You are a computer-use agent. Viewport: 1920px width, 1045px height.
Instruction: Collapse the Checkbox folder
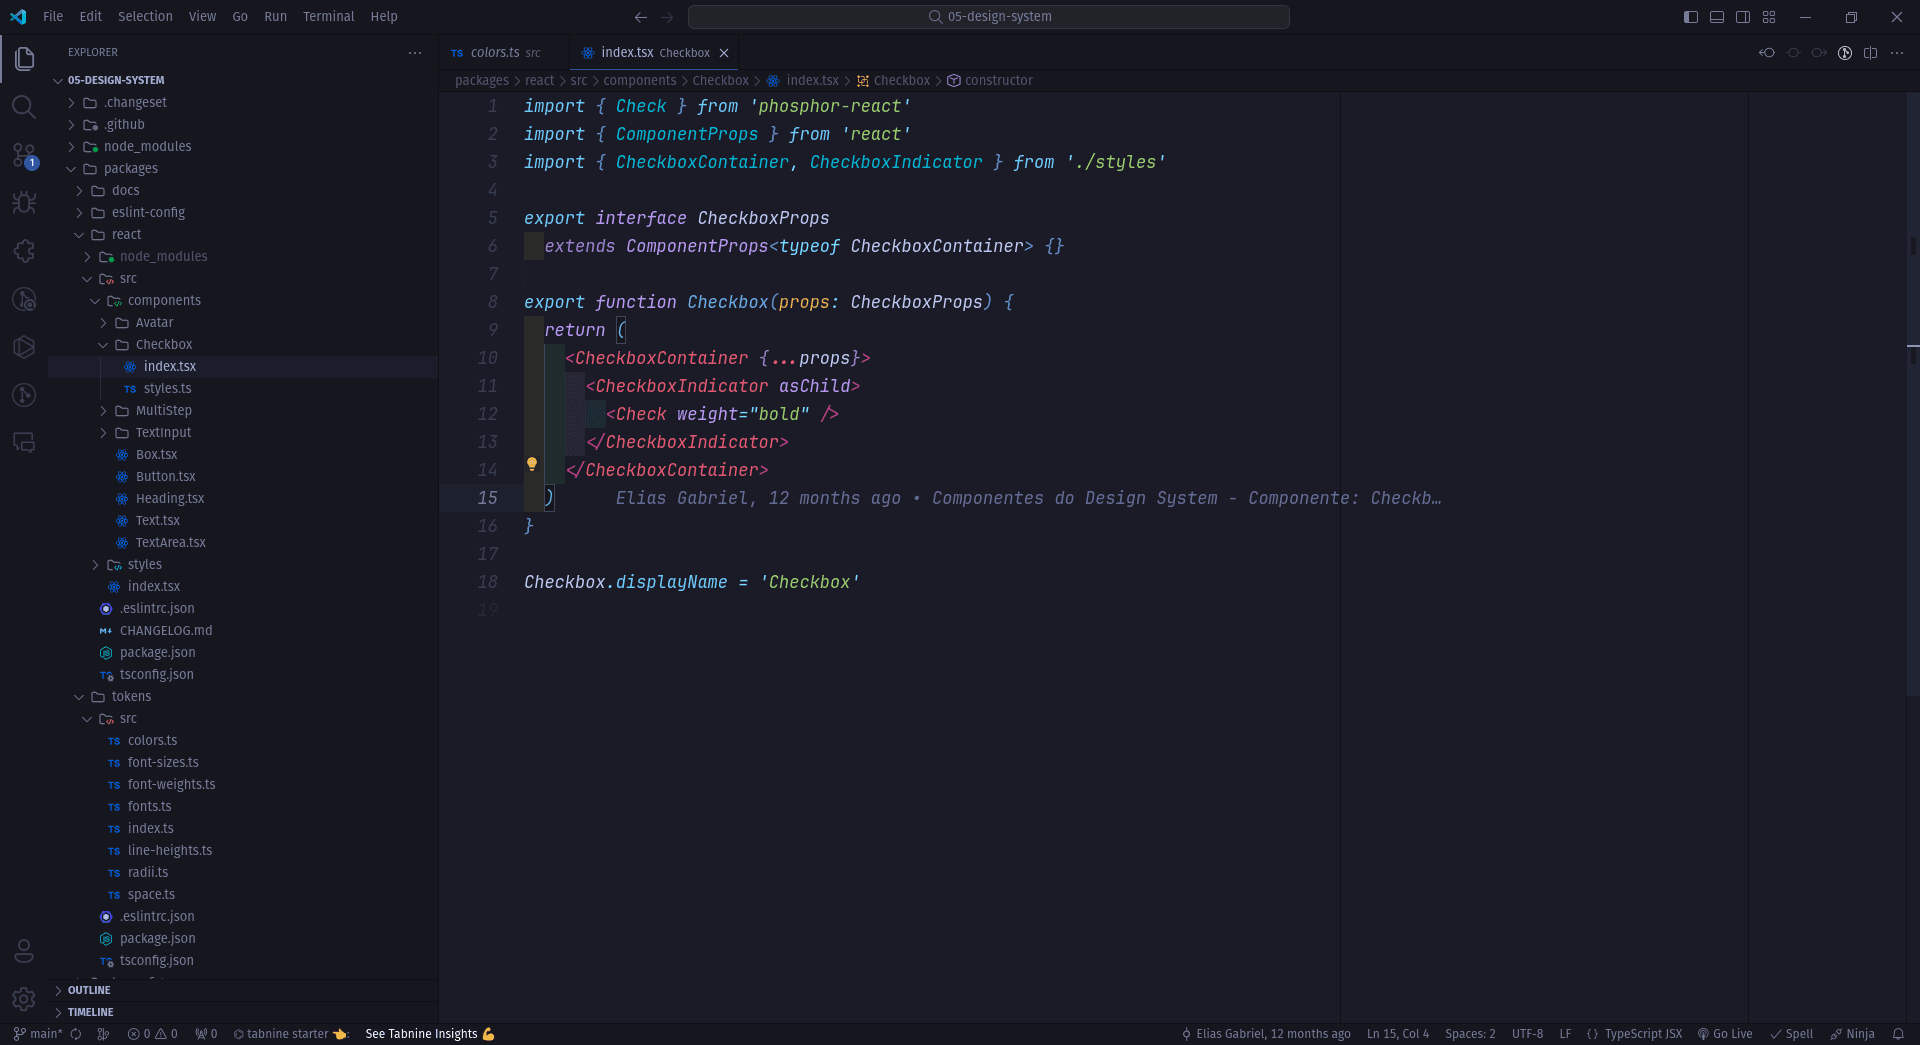[165, 344]
